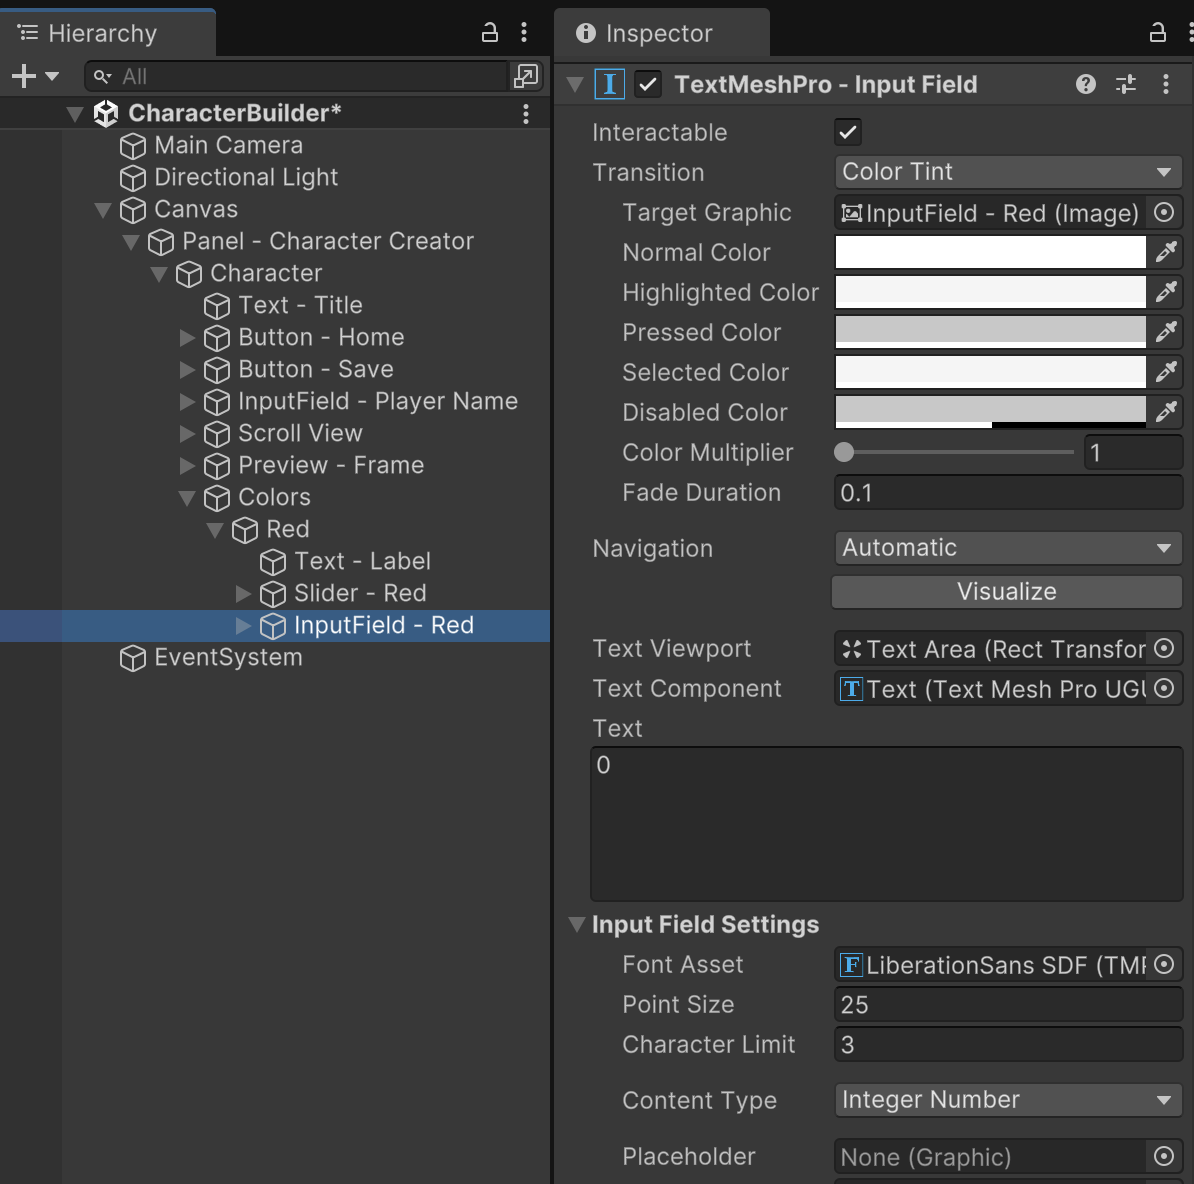Open component help reference icon
Image resolution: width=1194 pixels, height=1184 pixels.
pyautogui.click(x=1086, y=85)
